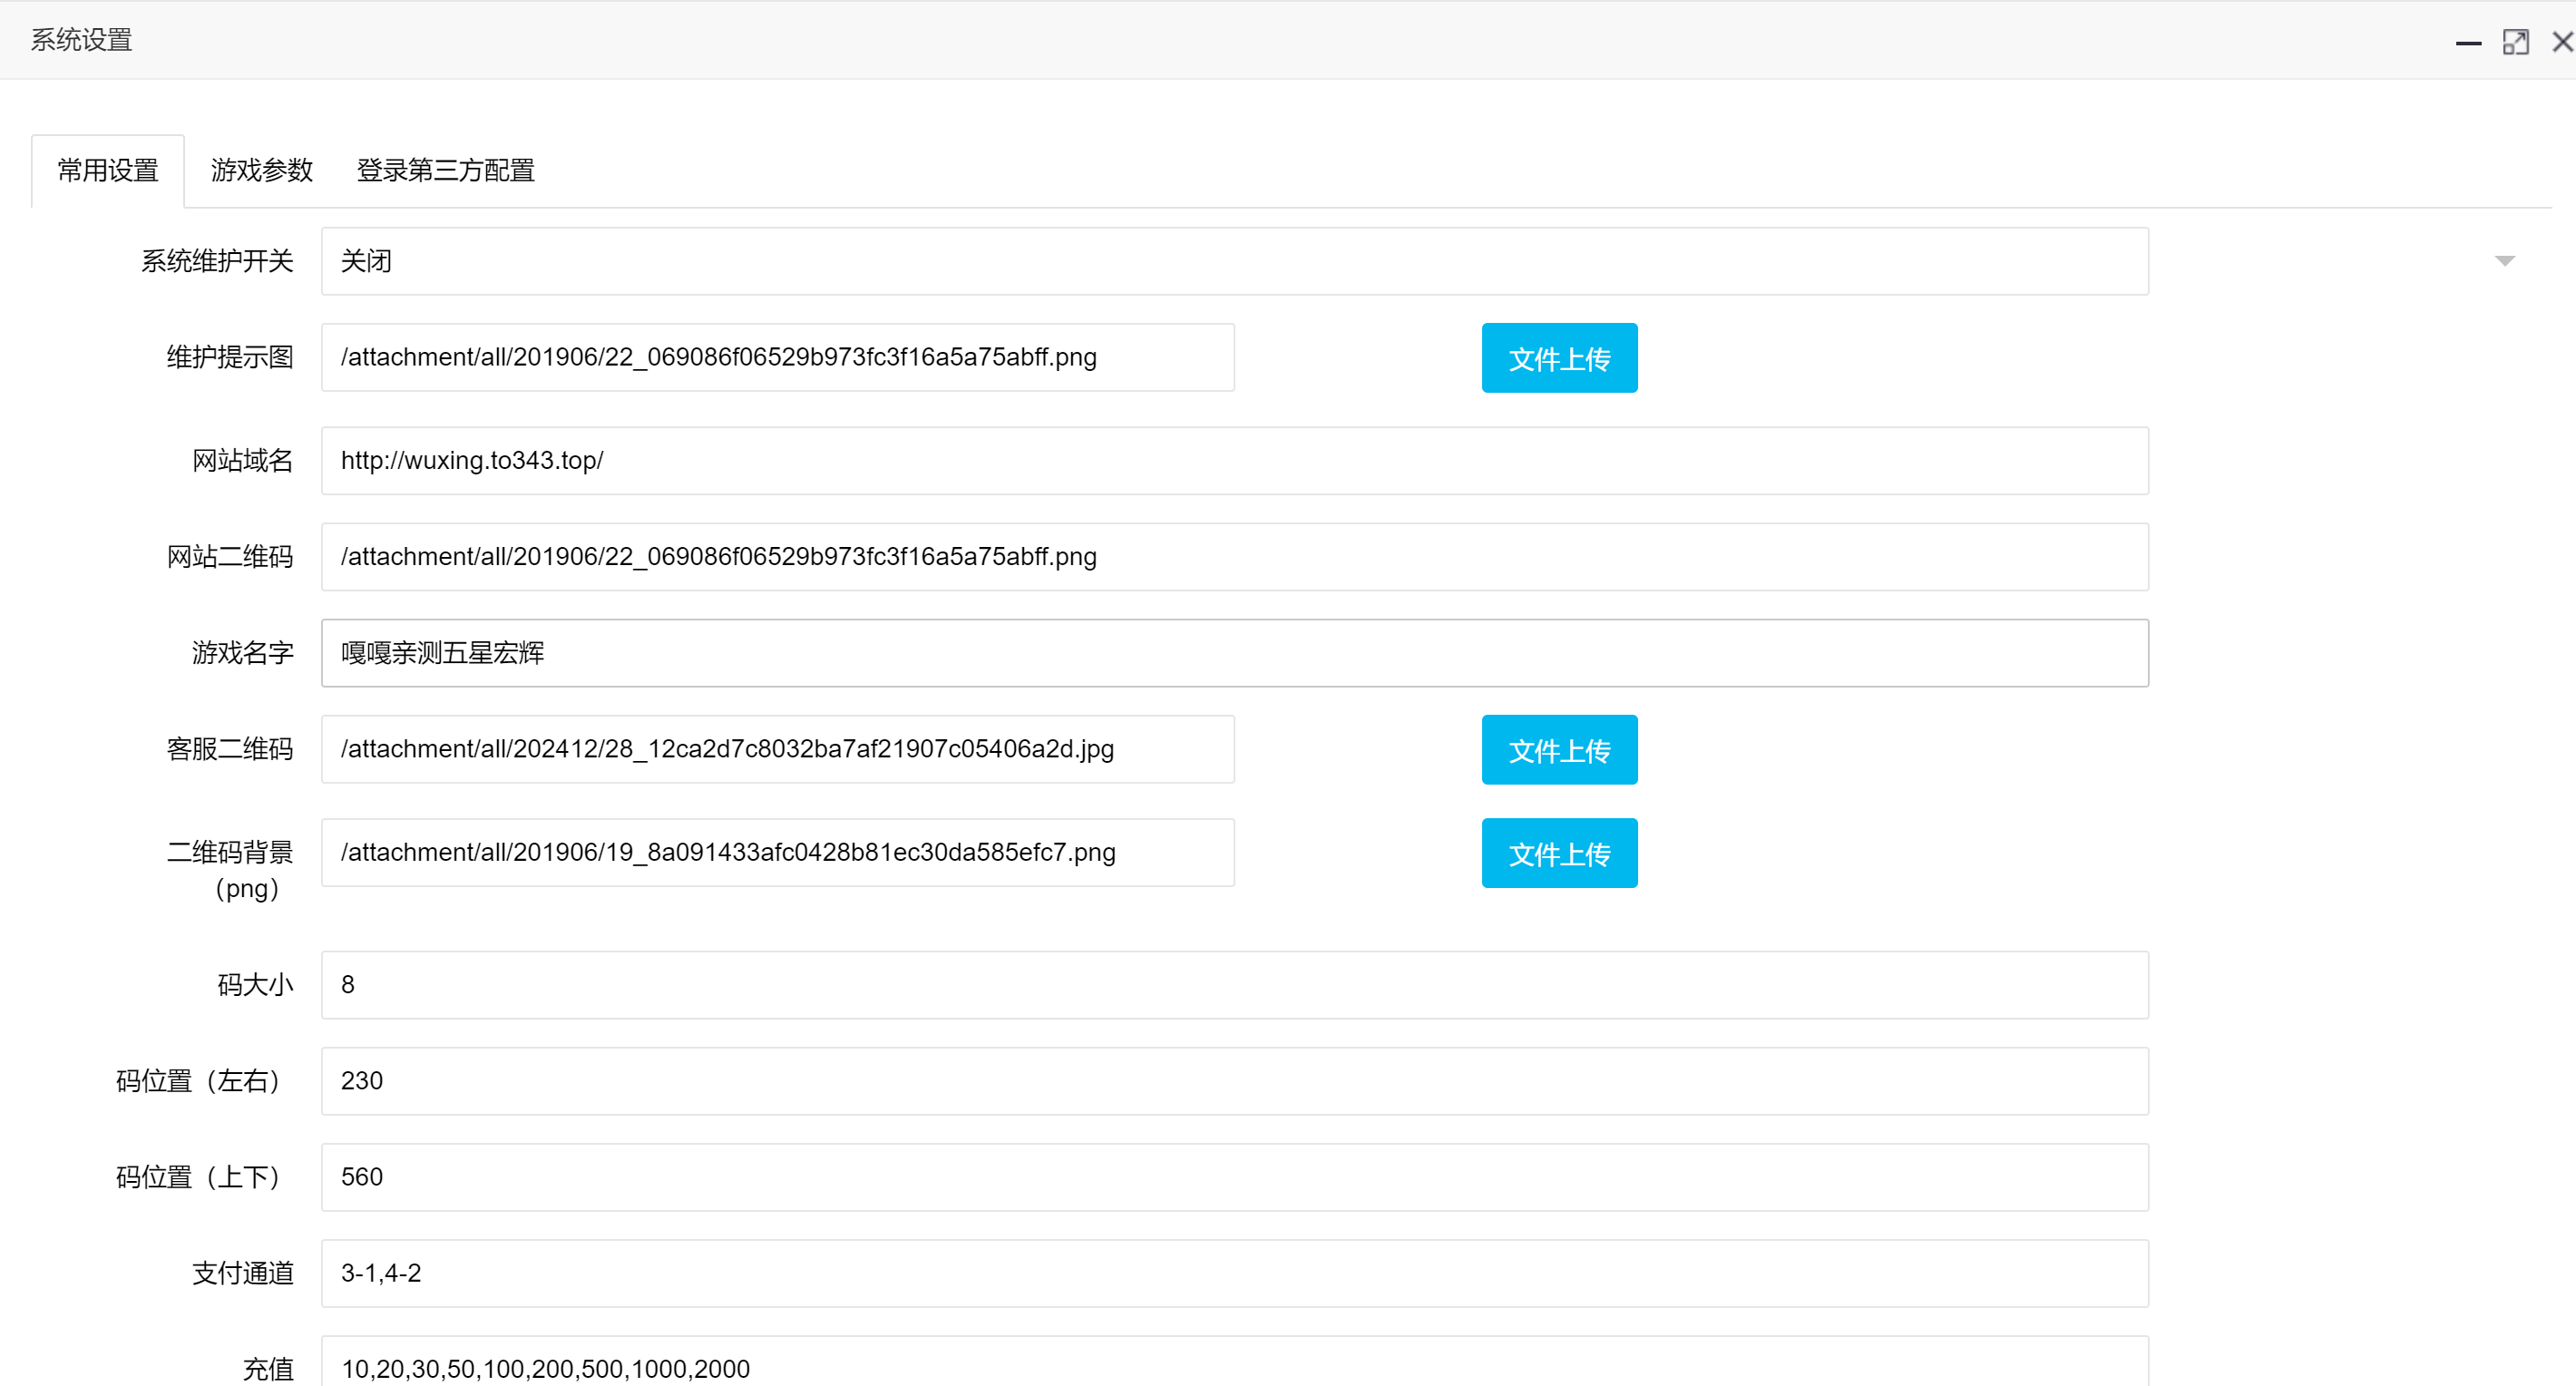
Task: Click the 维护提示图 path field
Action: pyautogui.click(x=778, y=357)
